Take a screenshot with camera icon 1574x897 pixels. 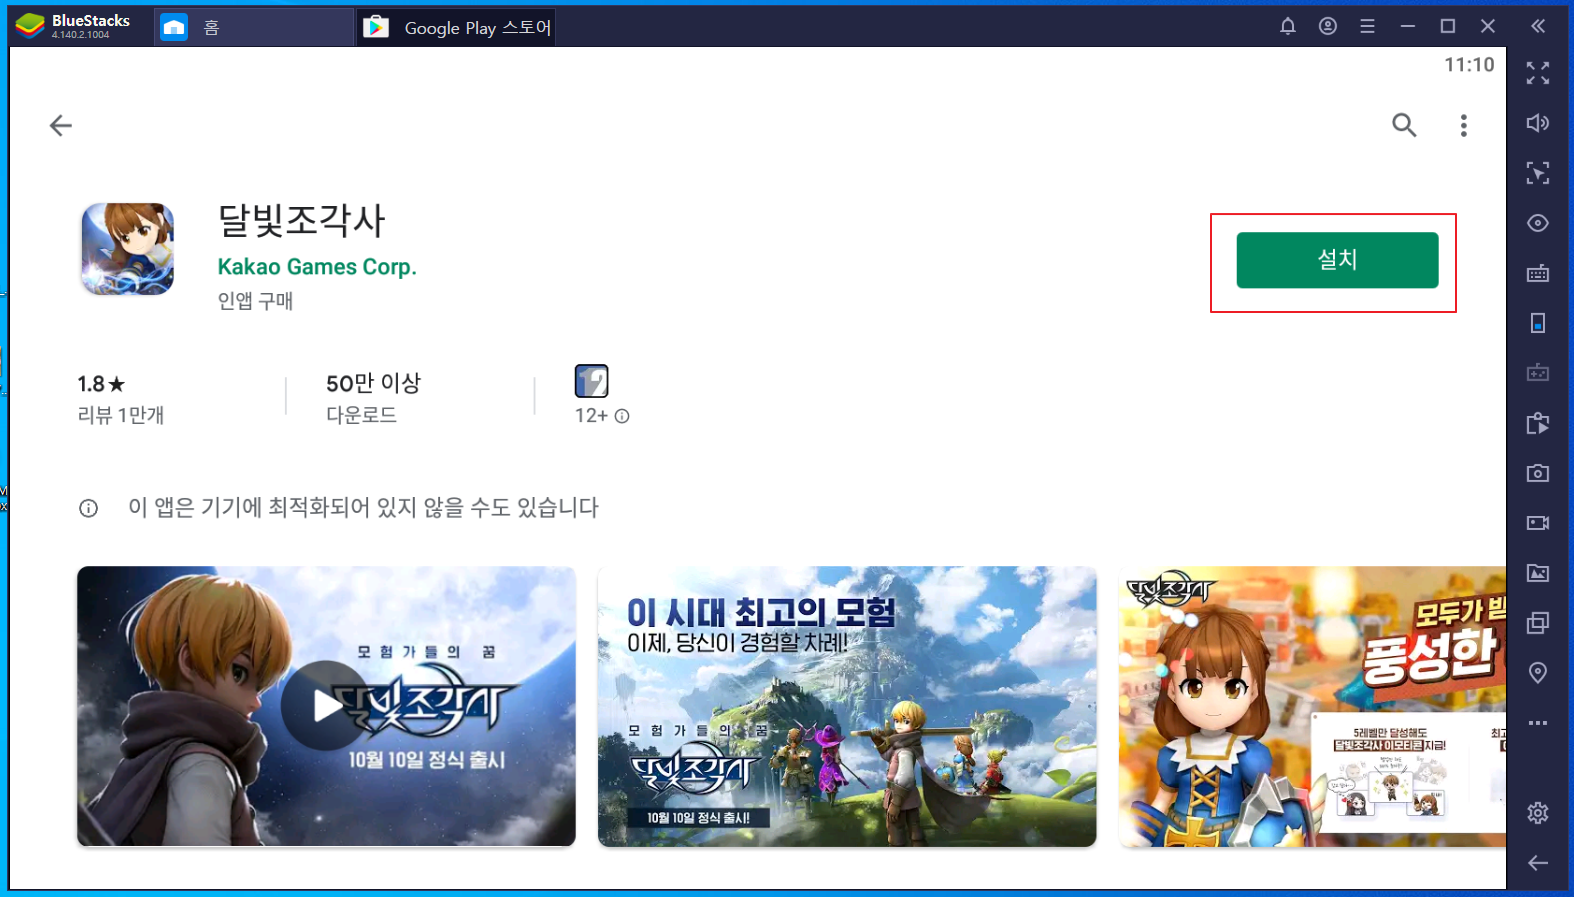click(1538, 473)
